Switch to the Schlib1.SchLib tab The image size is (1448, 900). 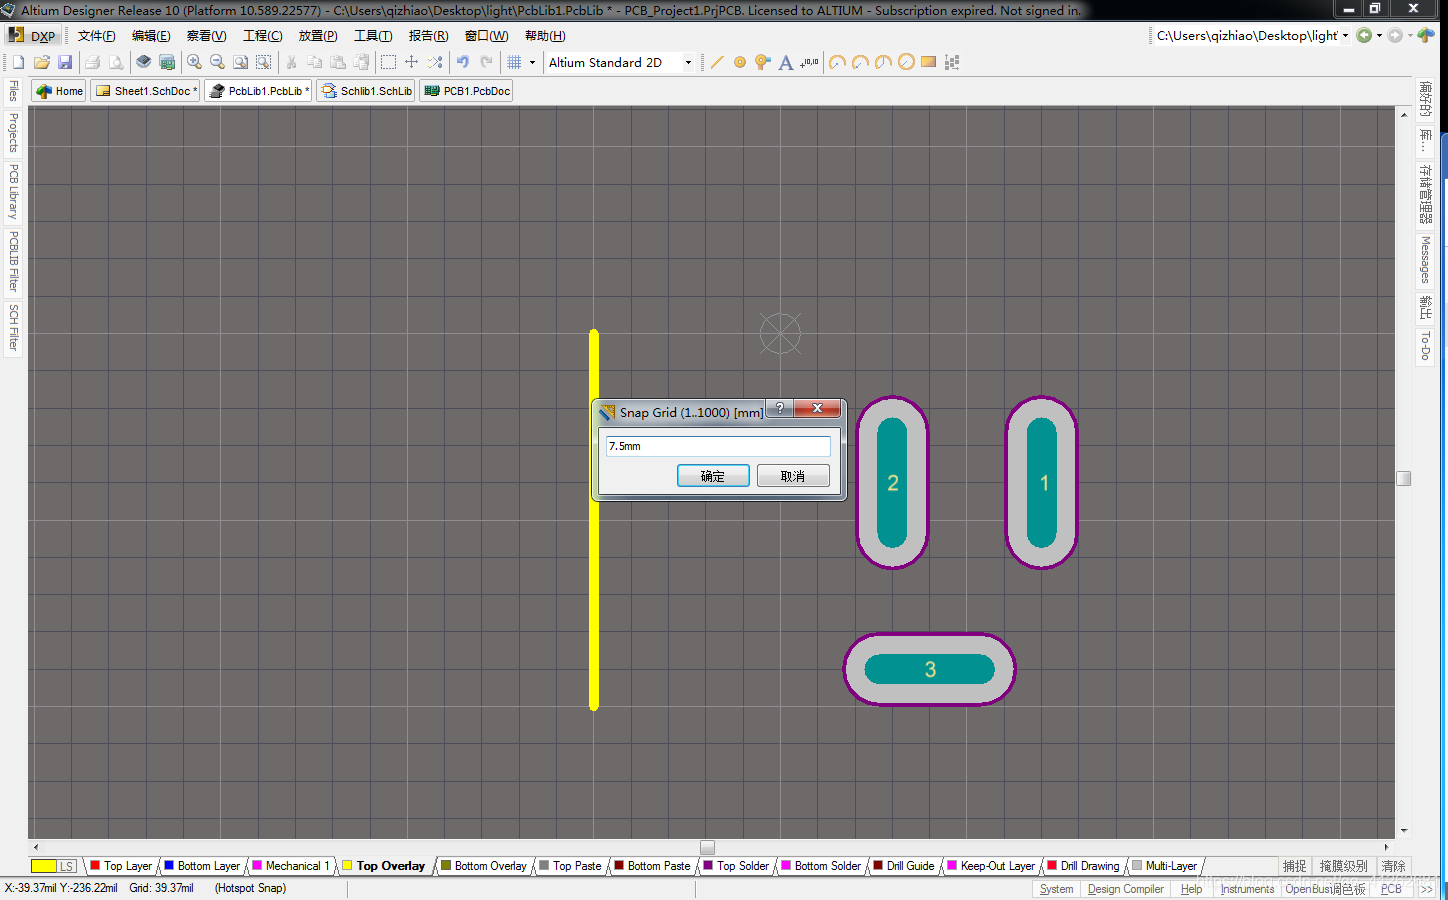[366, 91]
